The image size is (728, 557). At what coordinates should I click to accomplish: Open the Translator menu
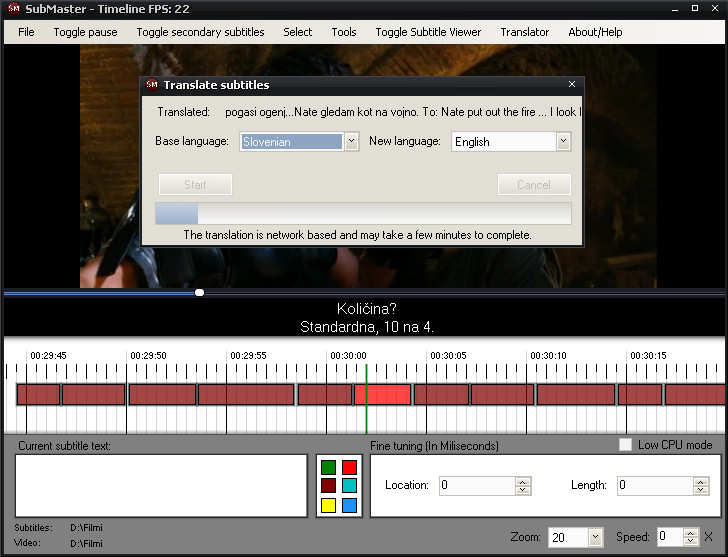[x=525, y=32]
